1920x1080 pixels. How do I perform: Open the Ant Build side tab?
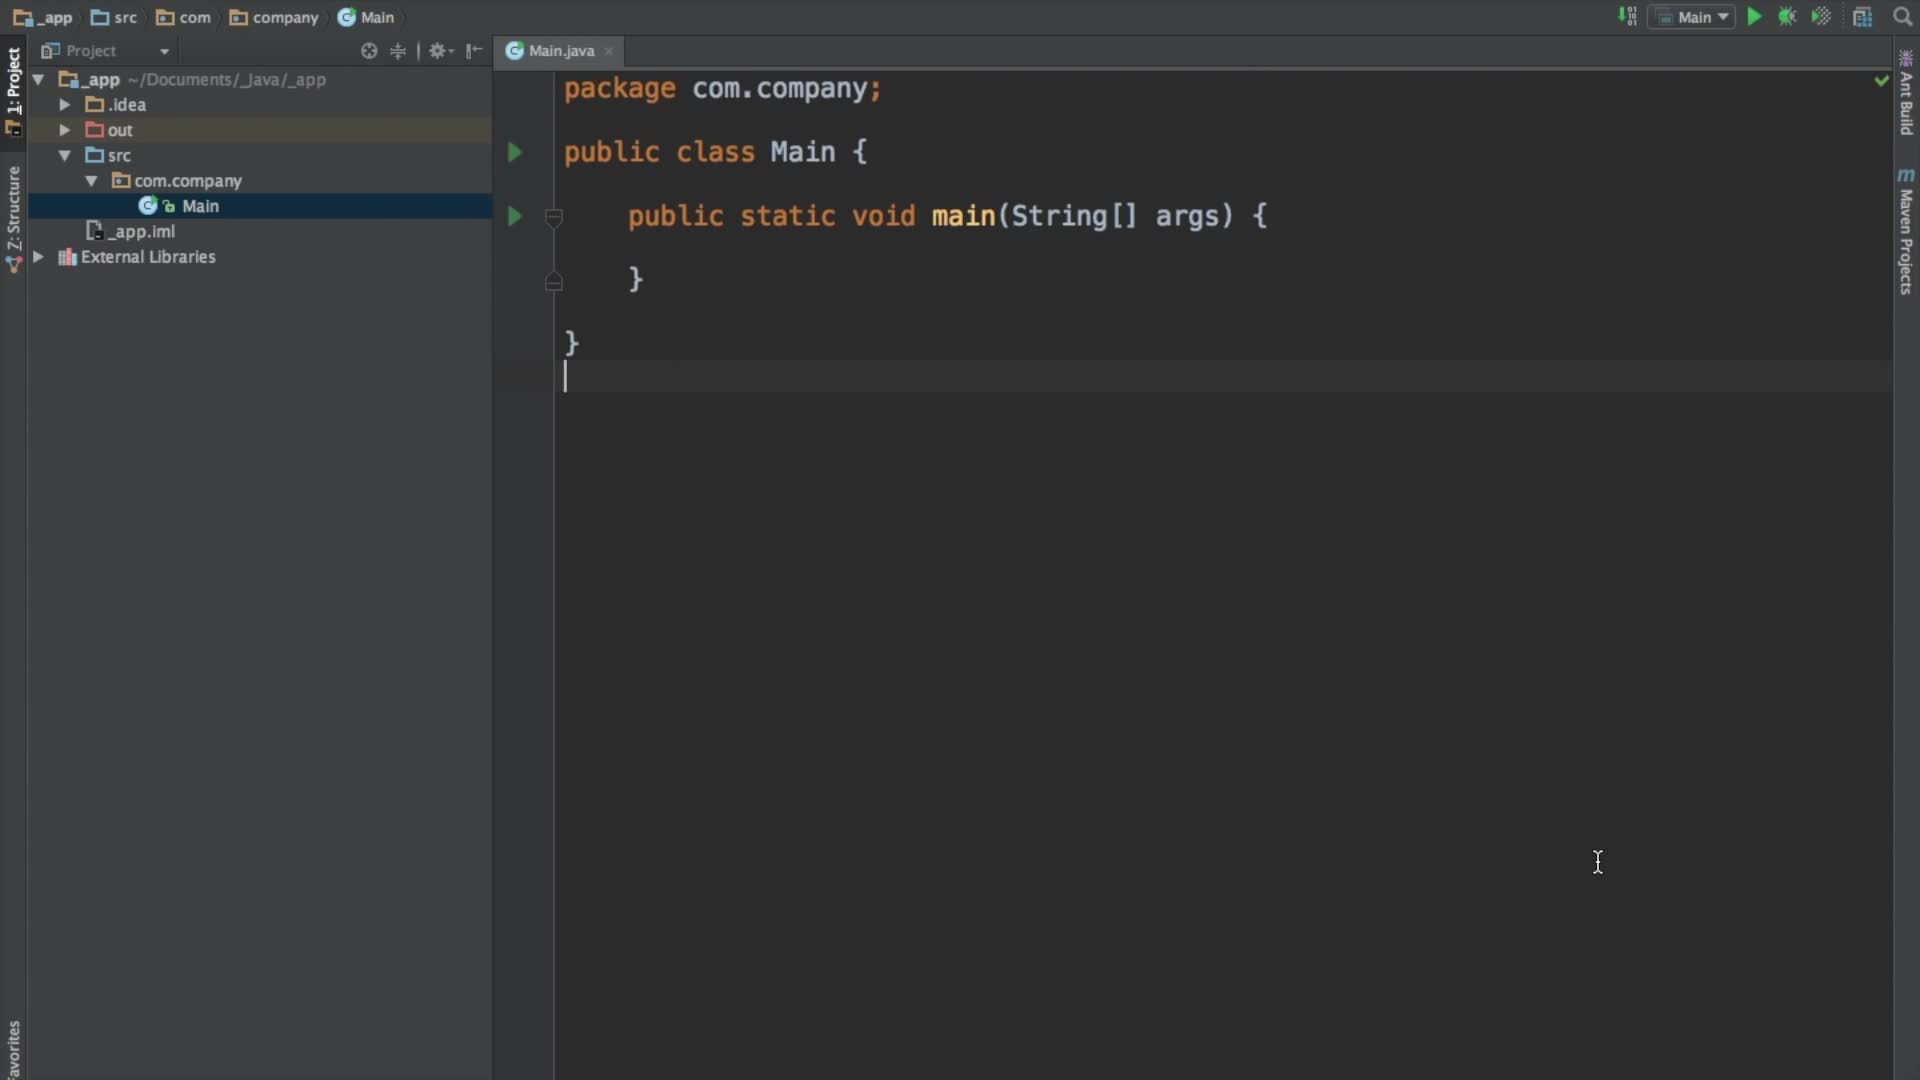pyautogui.click(x=1906, y=95)
